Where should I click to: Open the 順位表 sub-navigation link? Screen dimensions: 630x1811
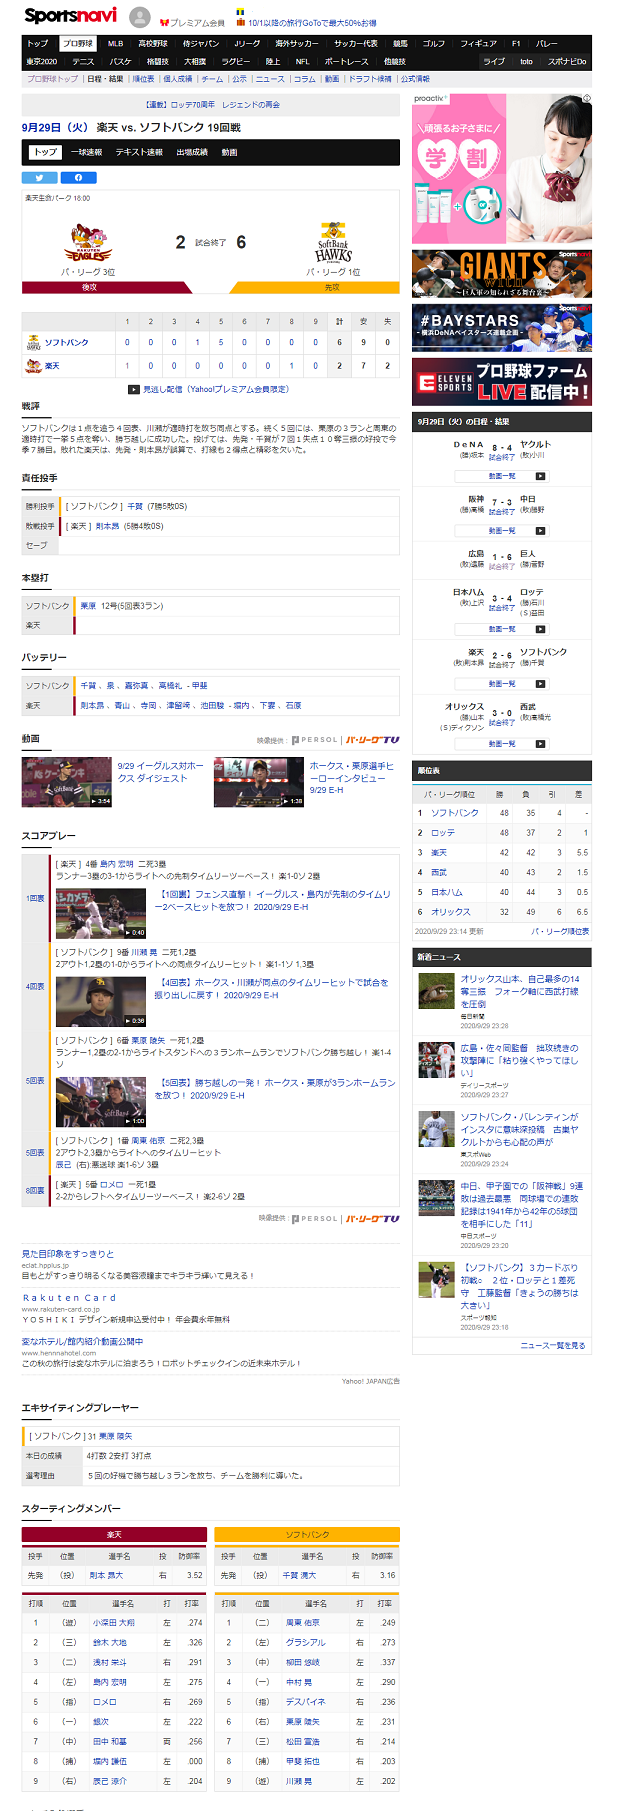point(144,78)
